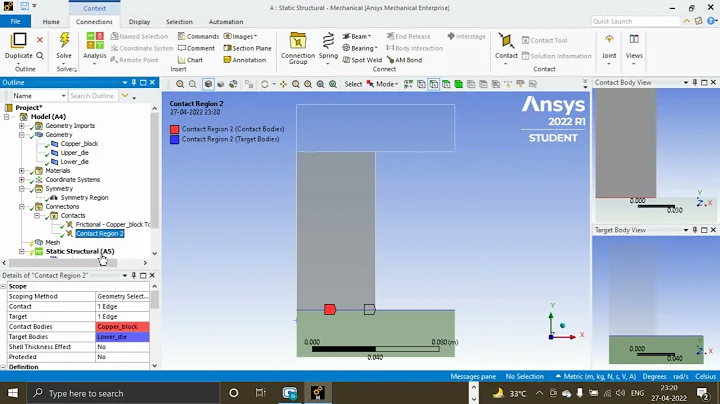Open the Messages pane from status bar
The width and height of the screenshot is (720, 404).
pos(473,376)
